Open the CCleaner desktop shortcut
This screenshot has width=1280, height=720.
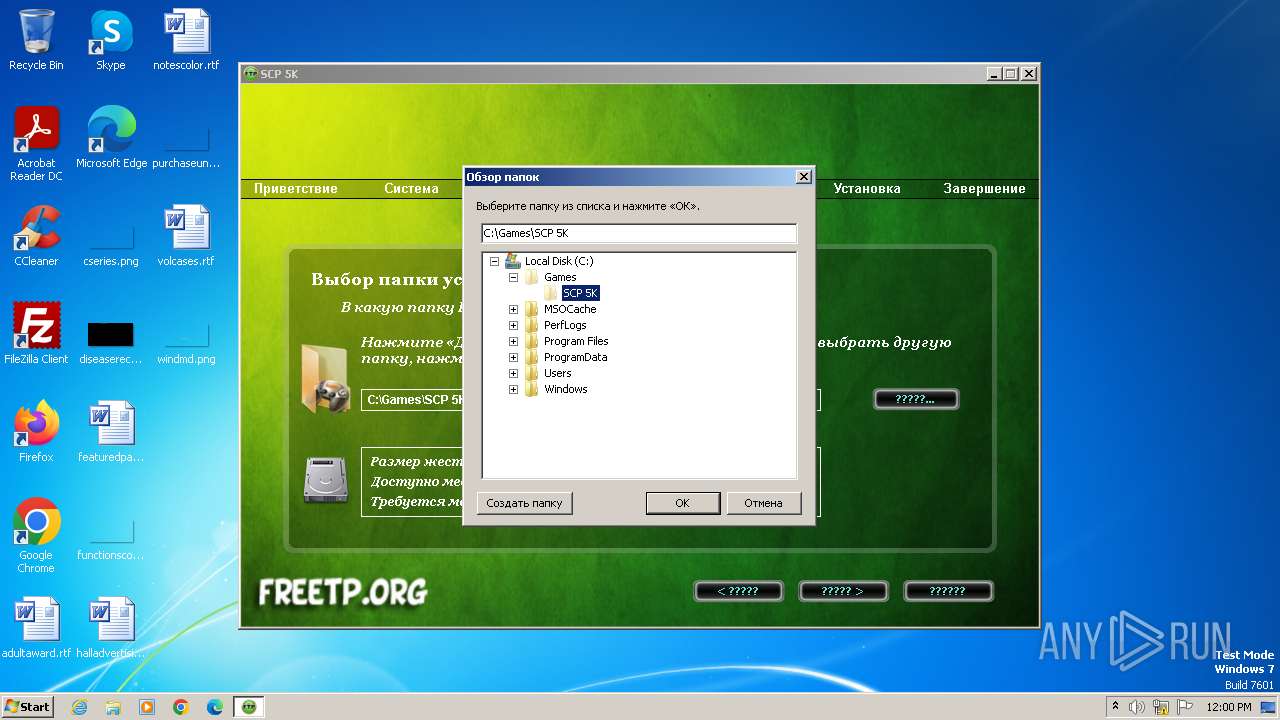36,236
